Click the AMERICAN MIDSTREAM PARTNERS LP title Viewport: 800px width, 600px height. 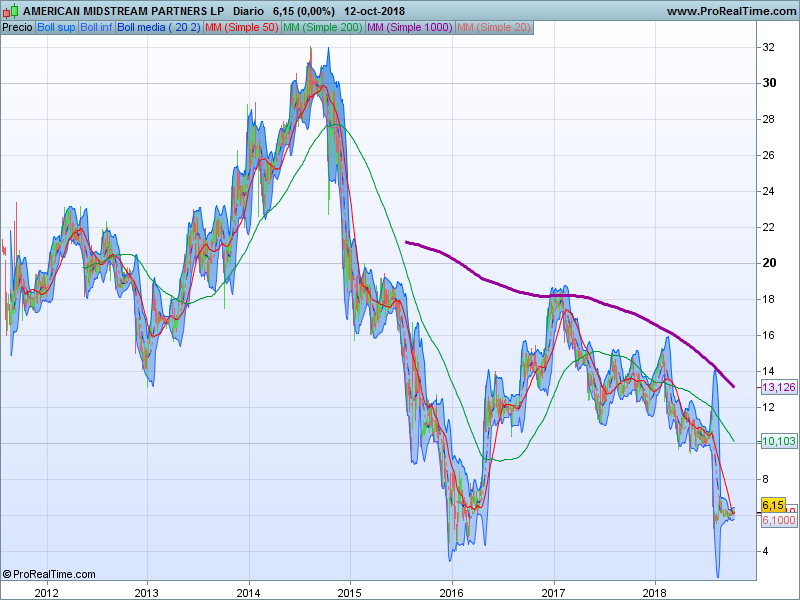click(123, 11)
